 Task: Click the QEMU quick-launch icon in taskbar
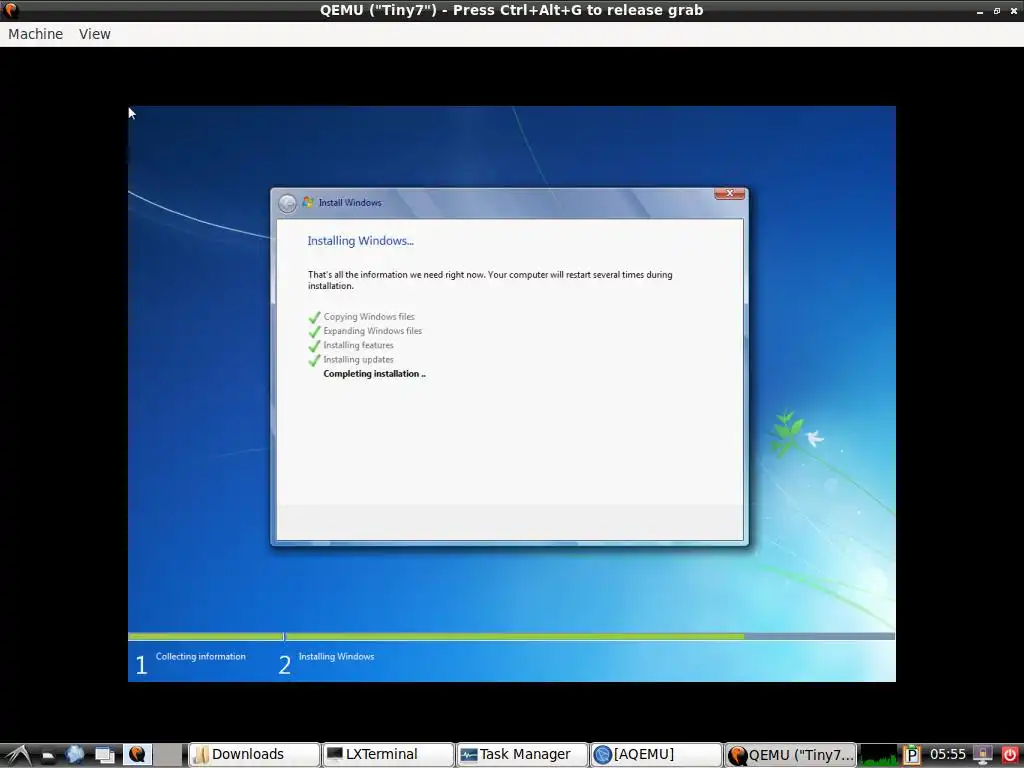[137, 754]
